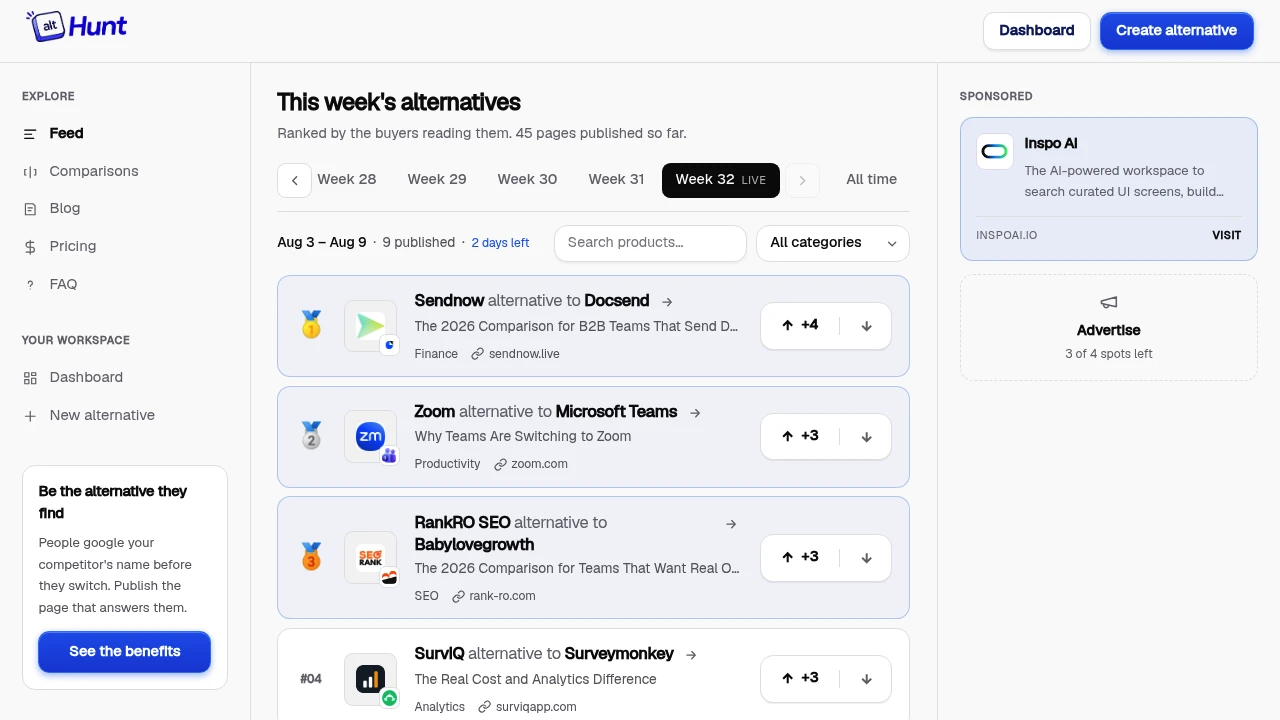Viewport: 1280px width, 720px height.
Task: Select the Week 32 LIVE tab
Action: pyautogui.click(x=721, y=180)
